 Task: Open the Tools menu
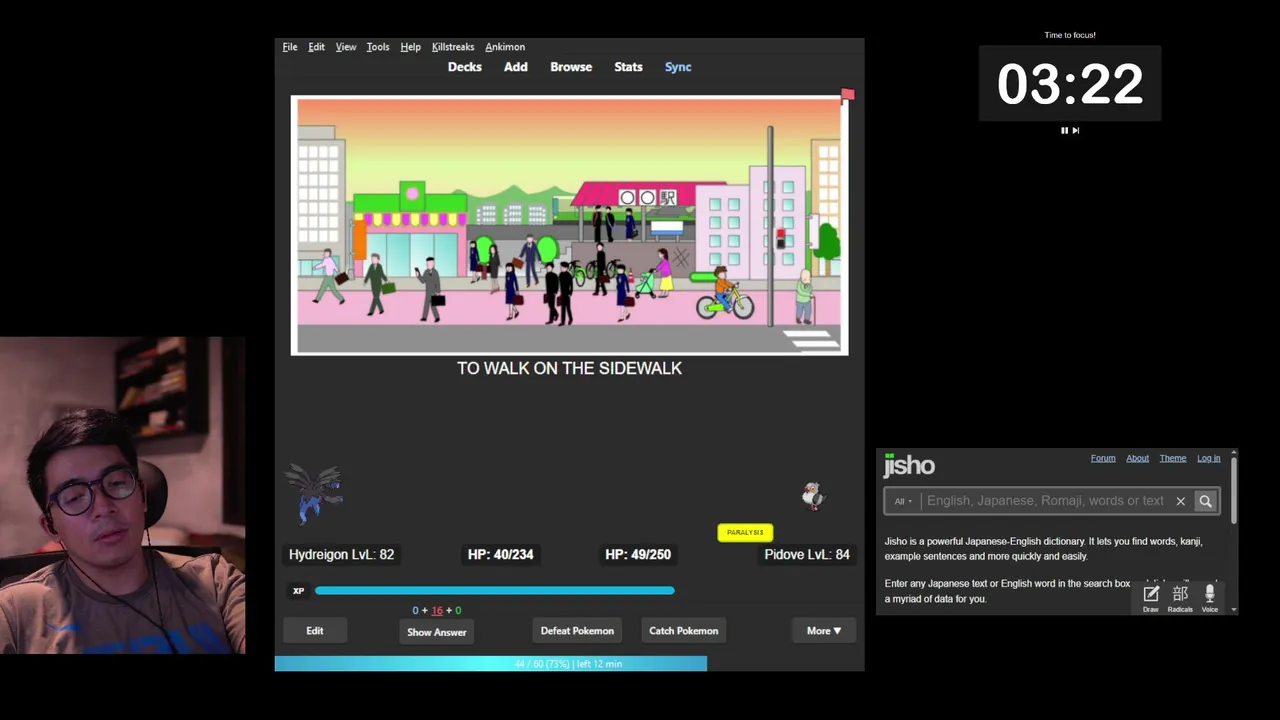point(378,47)
